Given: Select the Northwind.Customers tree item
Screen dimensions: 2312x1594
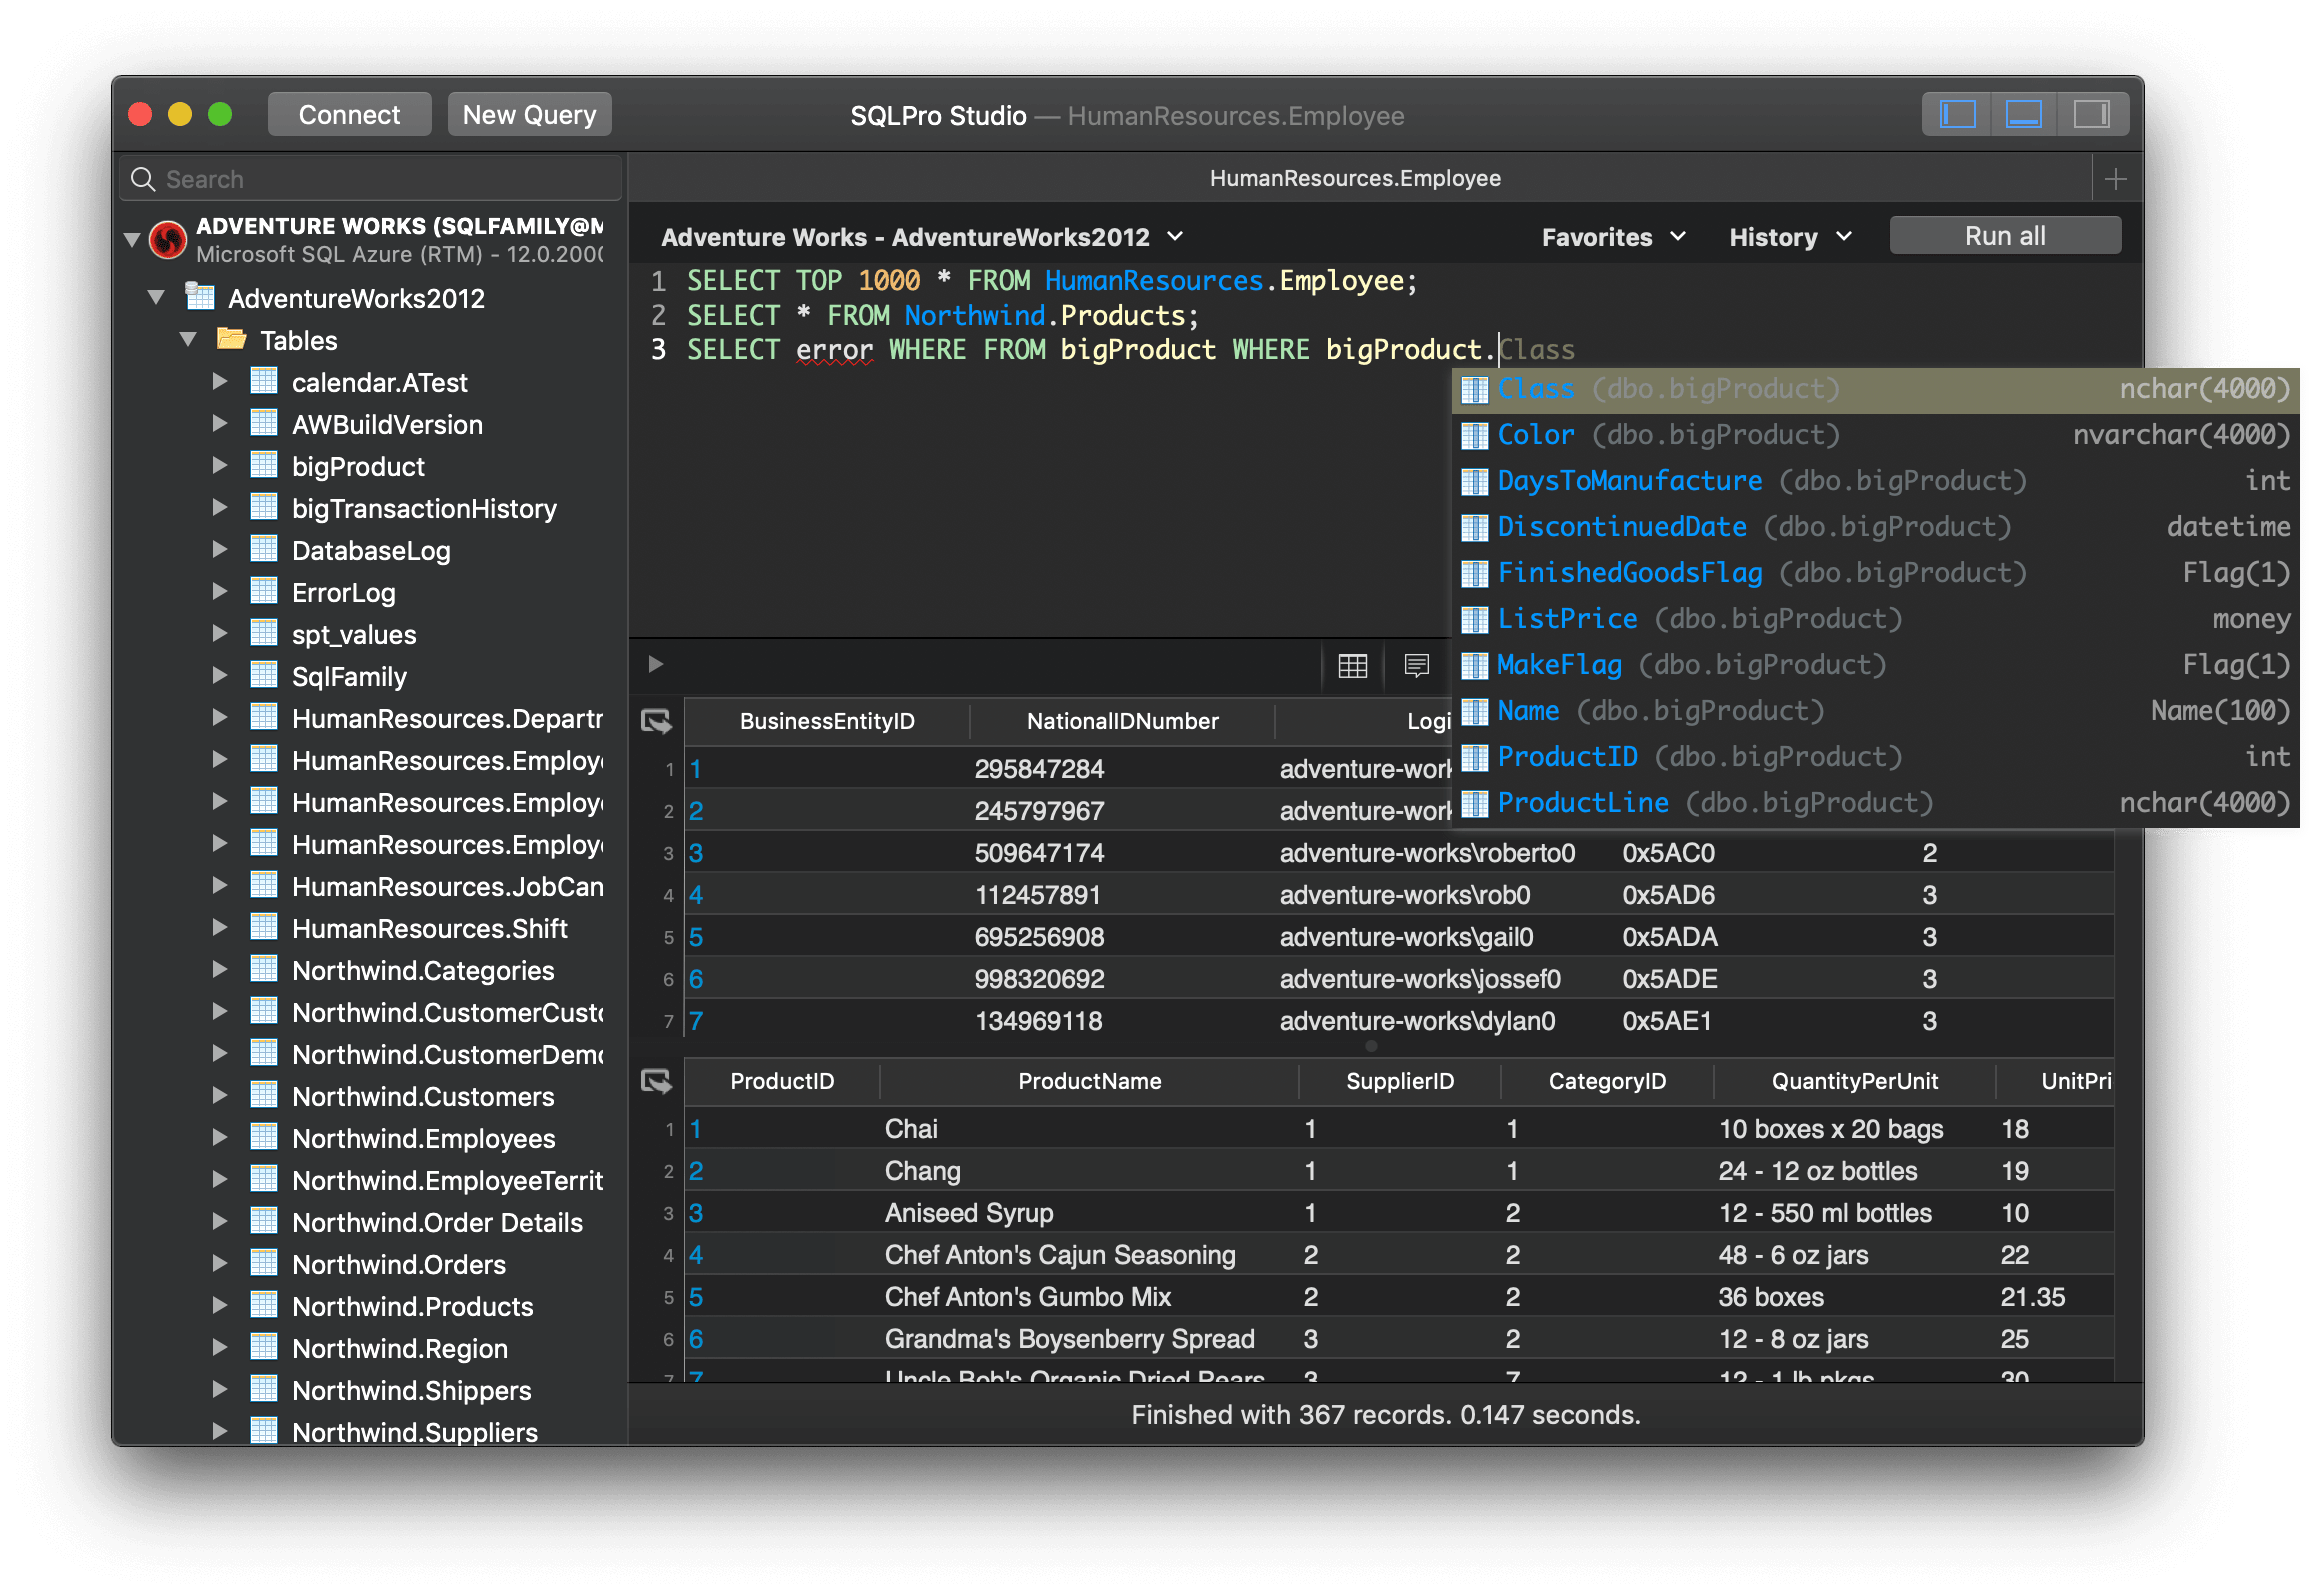Looking at the screenshot, I should pos(423,1096).
